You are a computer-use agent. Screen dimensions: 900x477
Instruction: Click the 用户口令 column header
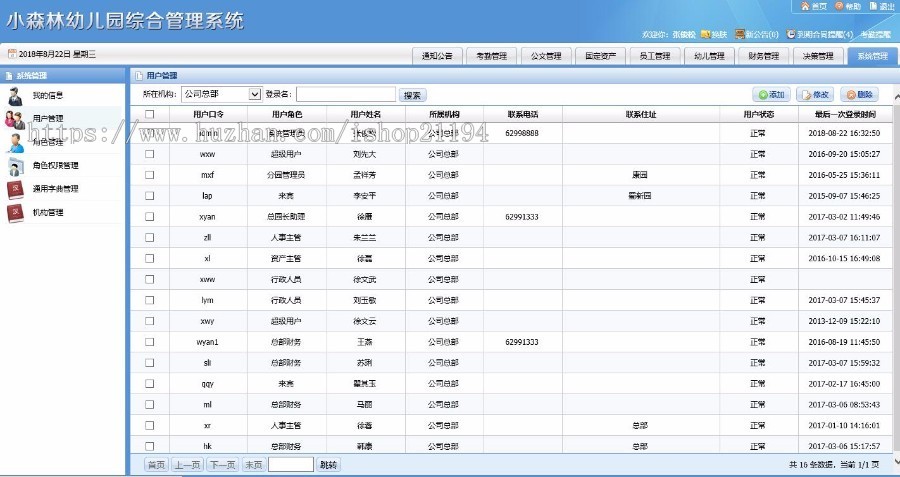click(x=208, y=114)
